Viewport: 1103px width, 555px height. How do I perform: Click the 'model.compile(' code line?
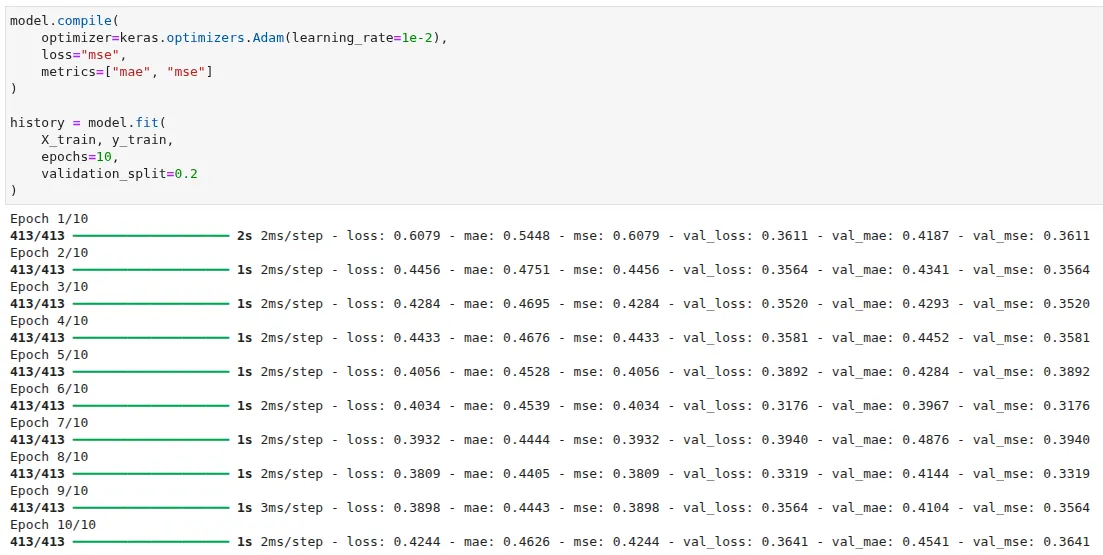[65, 21]
